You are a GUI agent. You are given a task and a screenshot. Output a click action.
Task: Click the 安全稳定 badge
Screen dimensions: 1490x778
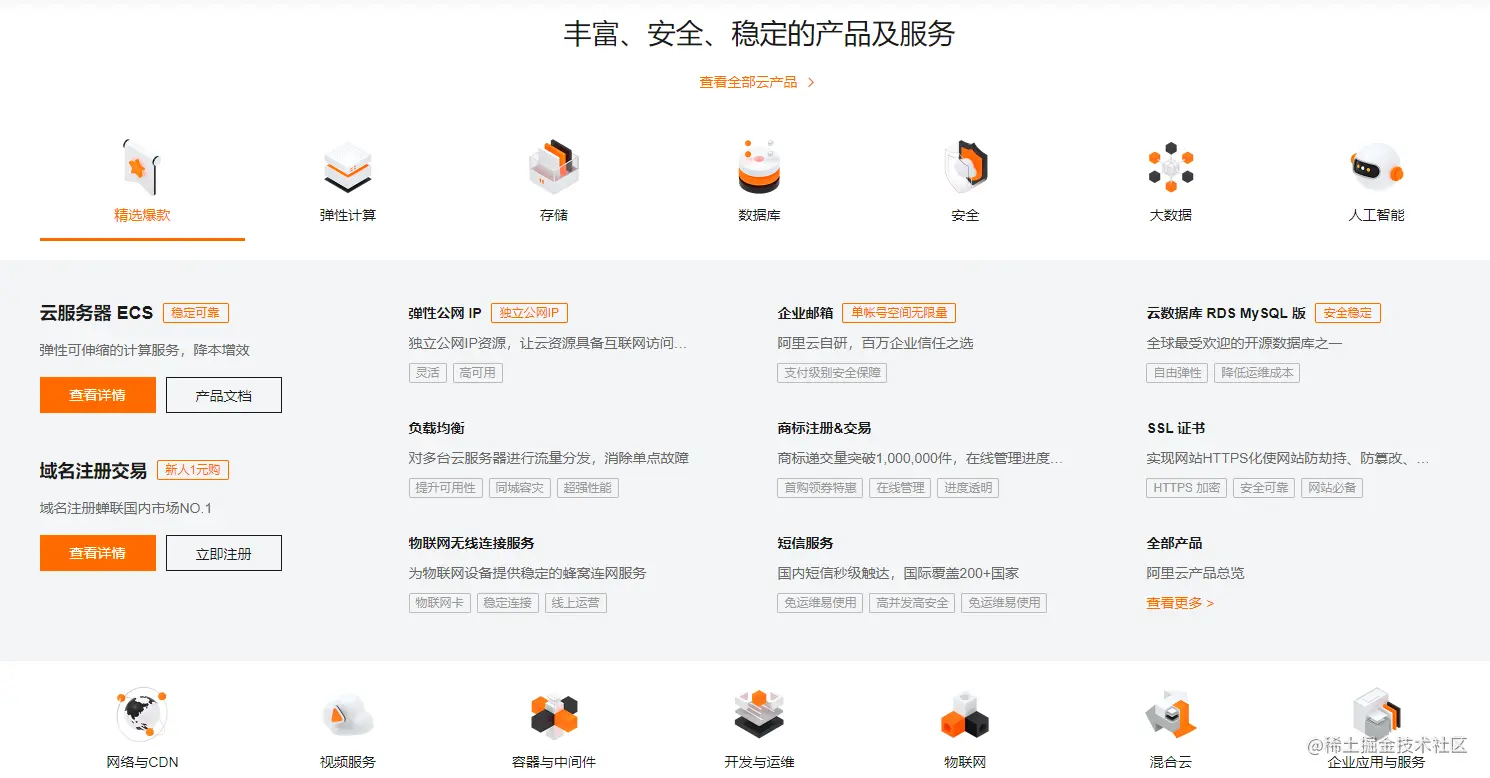pyautogui.click(x=1348, y=313)
